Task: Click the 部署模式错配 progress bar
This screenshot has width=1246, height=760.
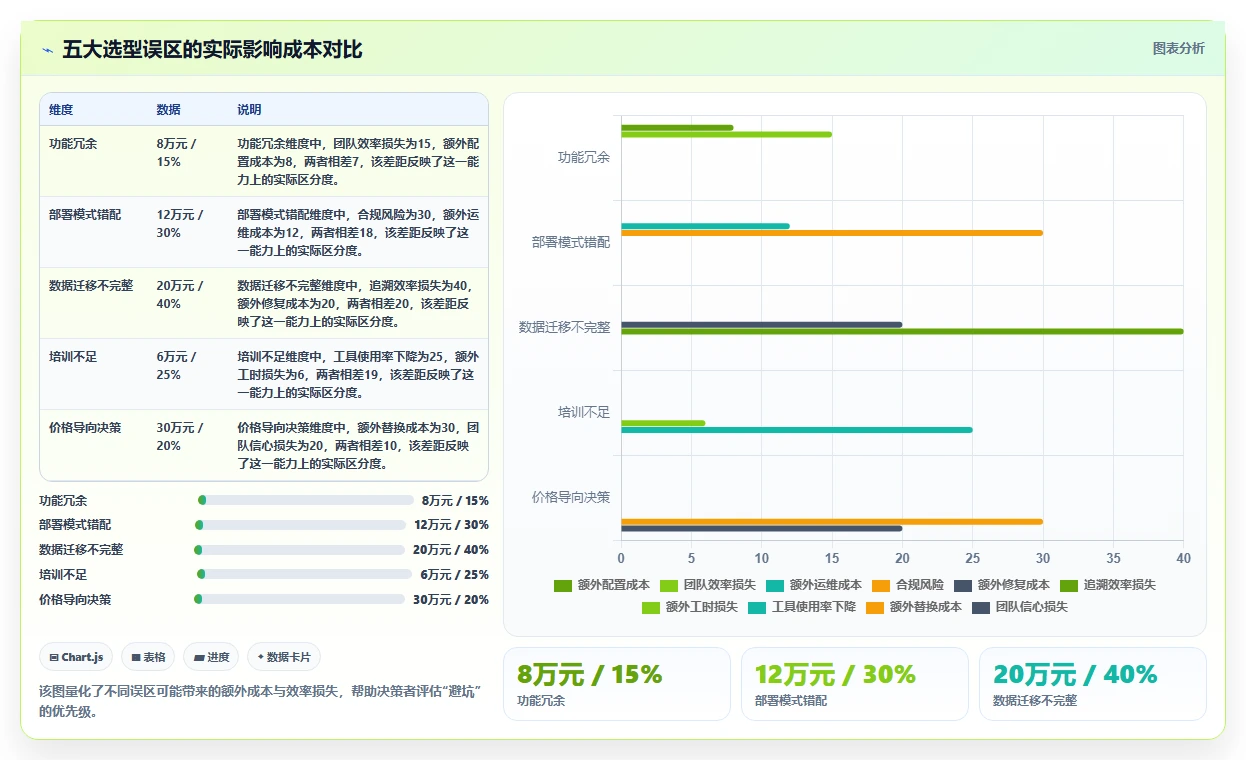Action: click(x=300, y=525)
